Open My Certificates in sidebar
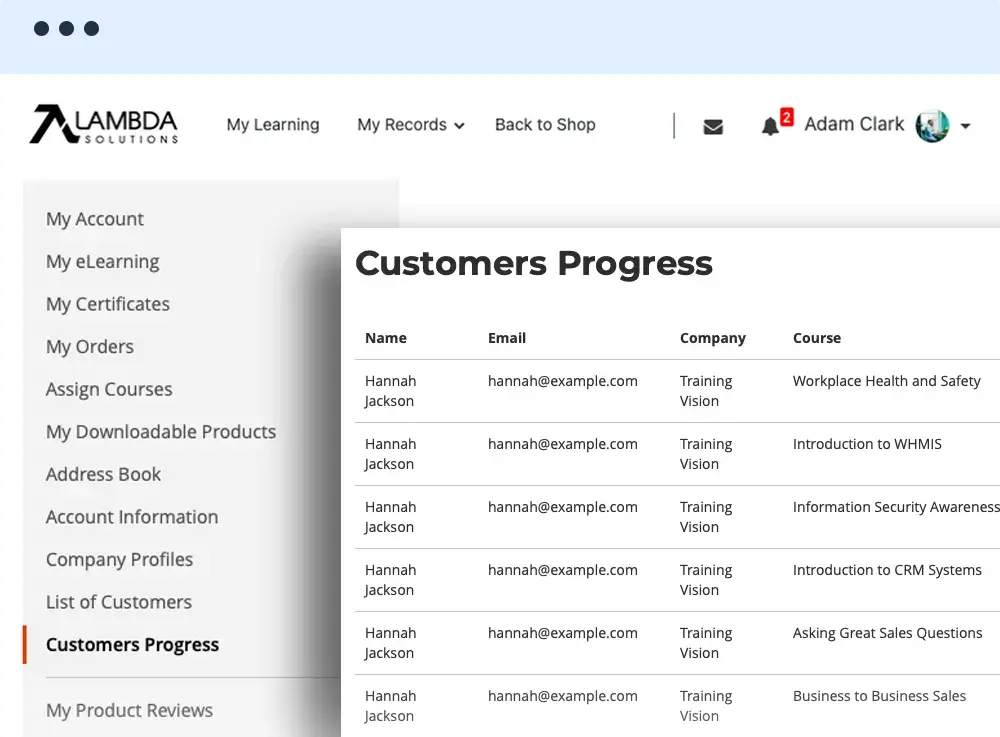The image size is (1000, 737). (x=108, y=305)
